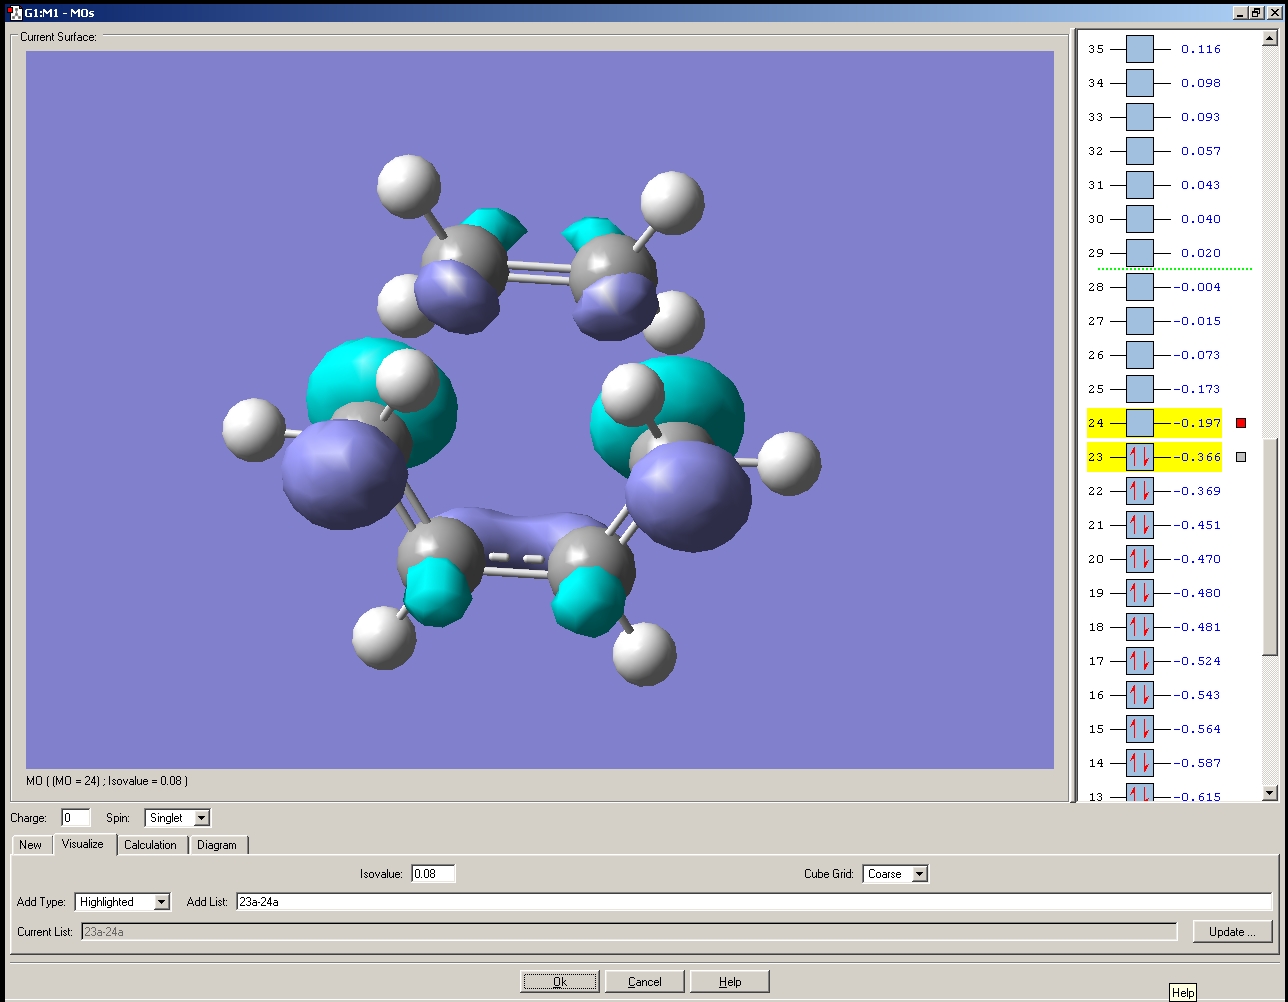Select the orbital 29 empty box
This screenshot has width=1288, height=1002.
click(x=1139, y=253)
